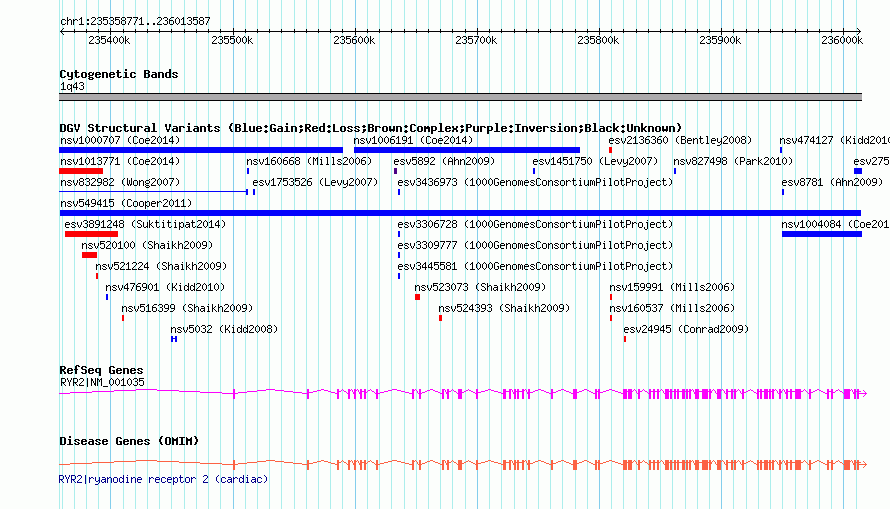Click nsv159991 (Mills2006) label
The width and height of the screenshot is (890, 509).
pyautogui.click(x=672, y=287)
